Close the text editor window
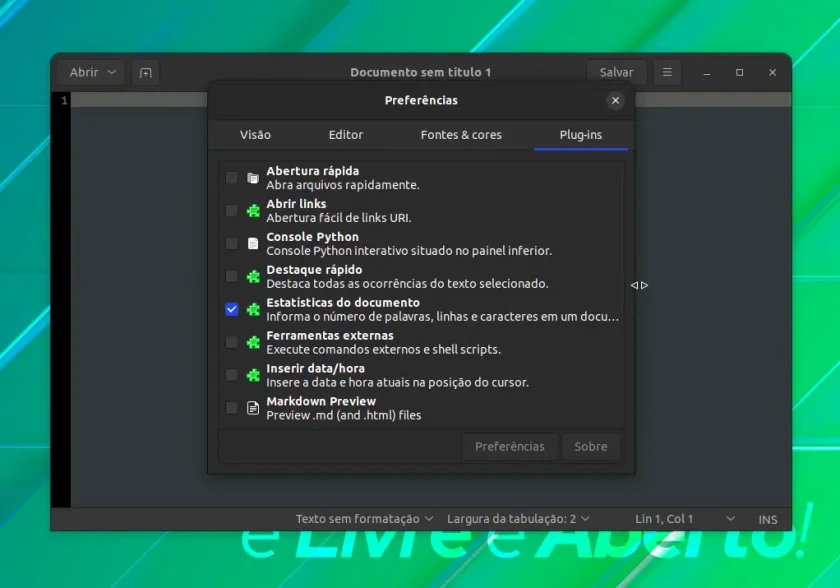 tap(772, 72)
